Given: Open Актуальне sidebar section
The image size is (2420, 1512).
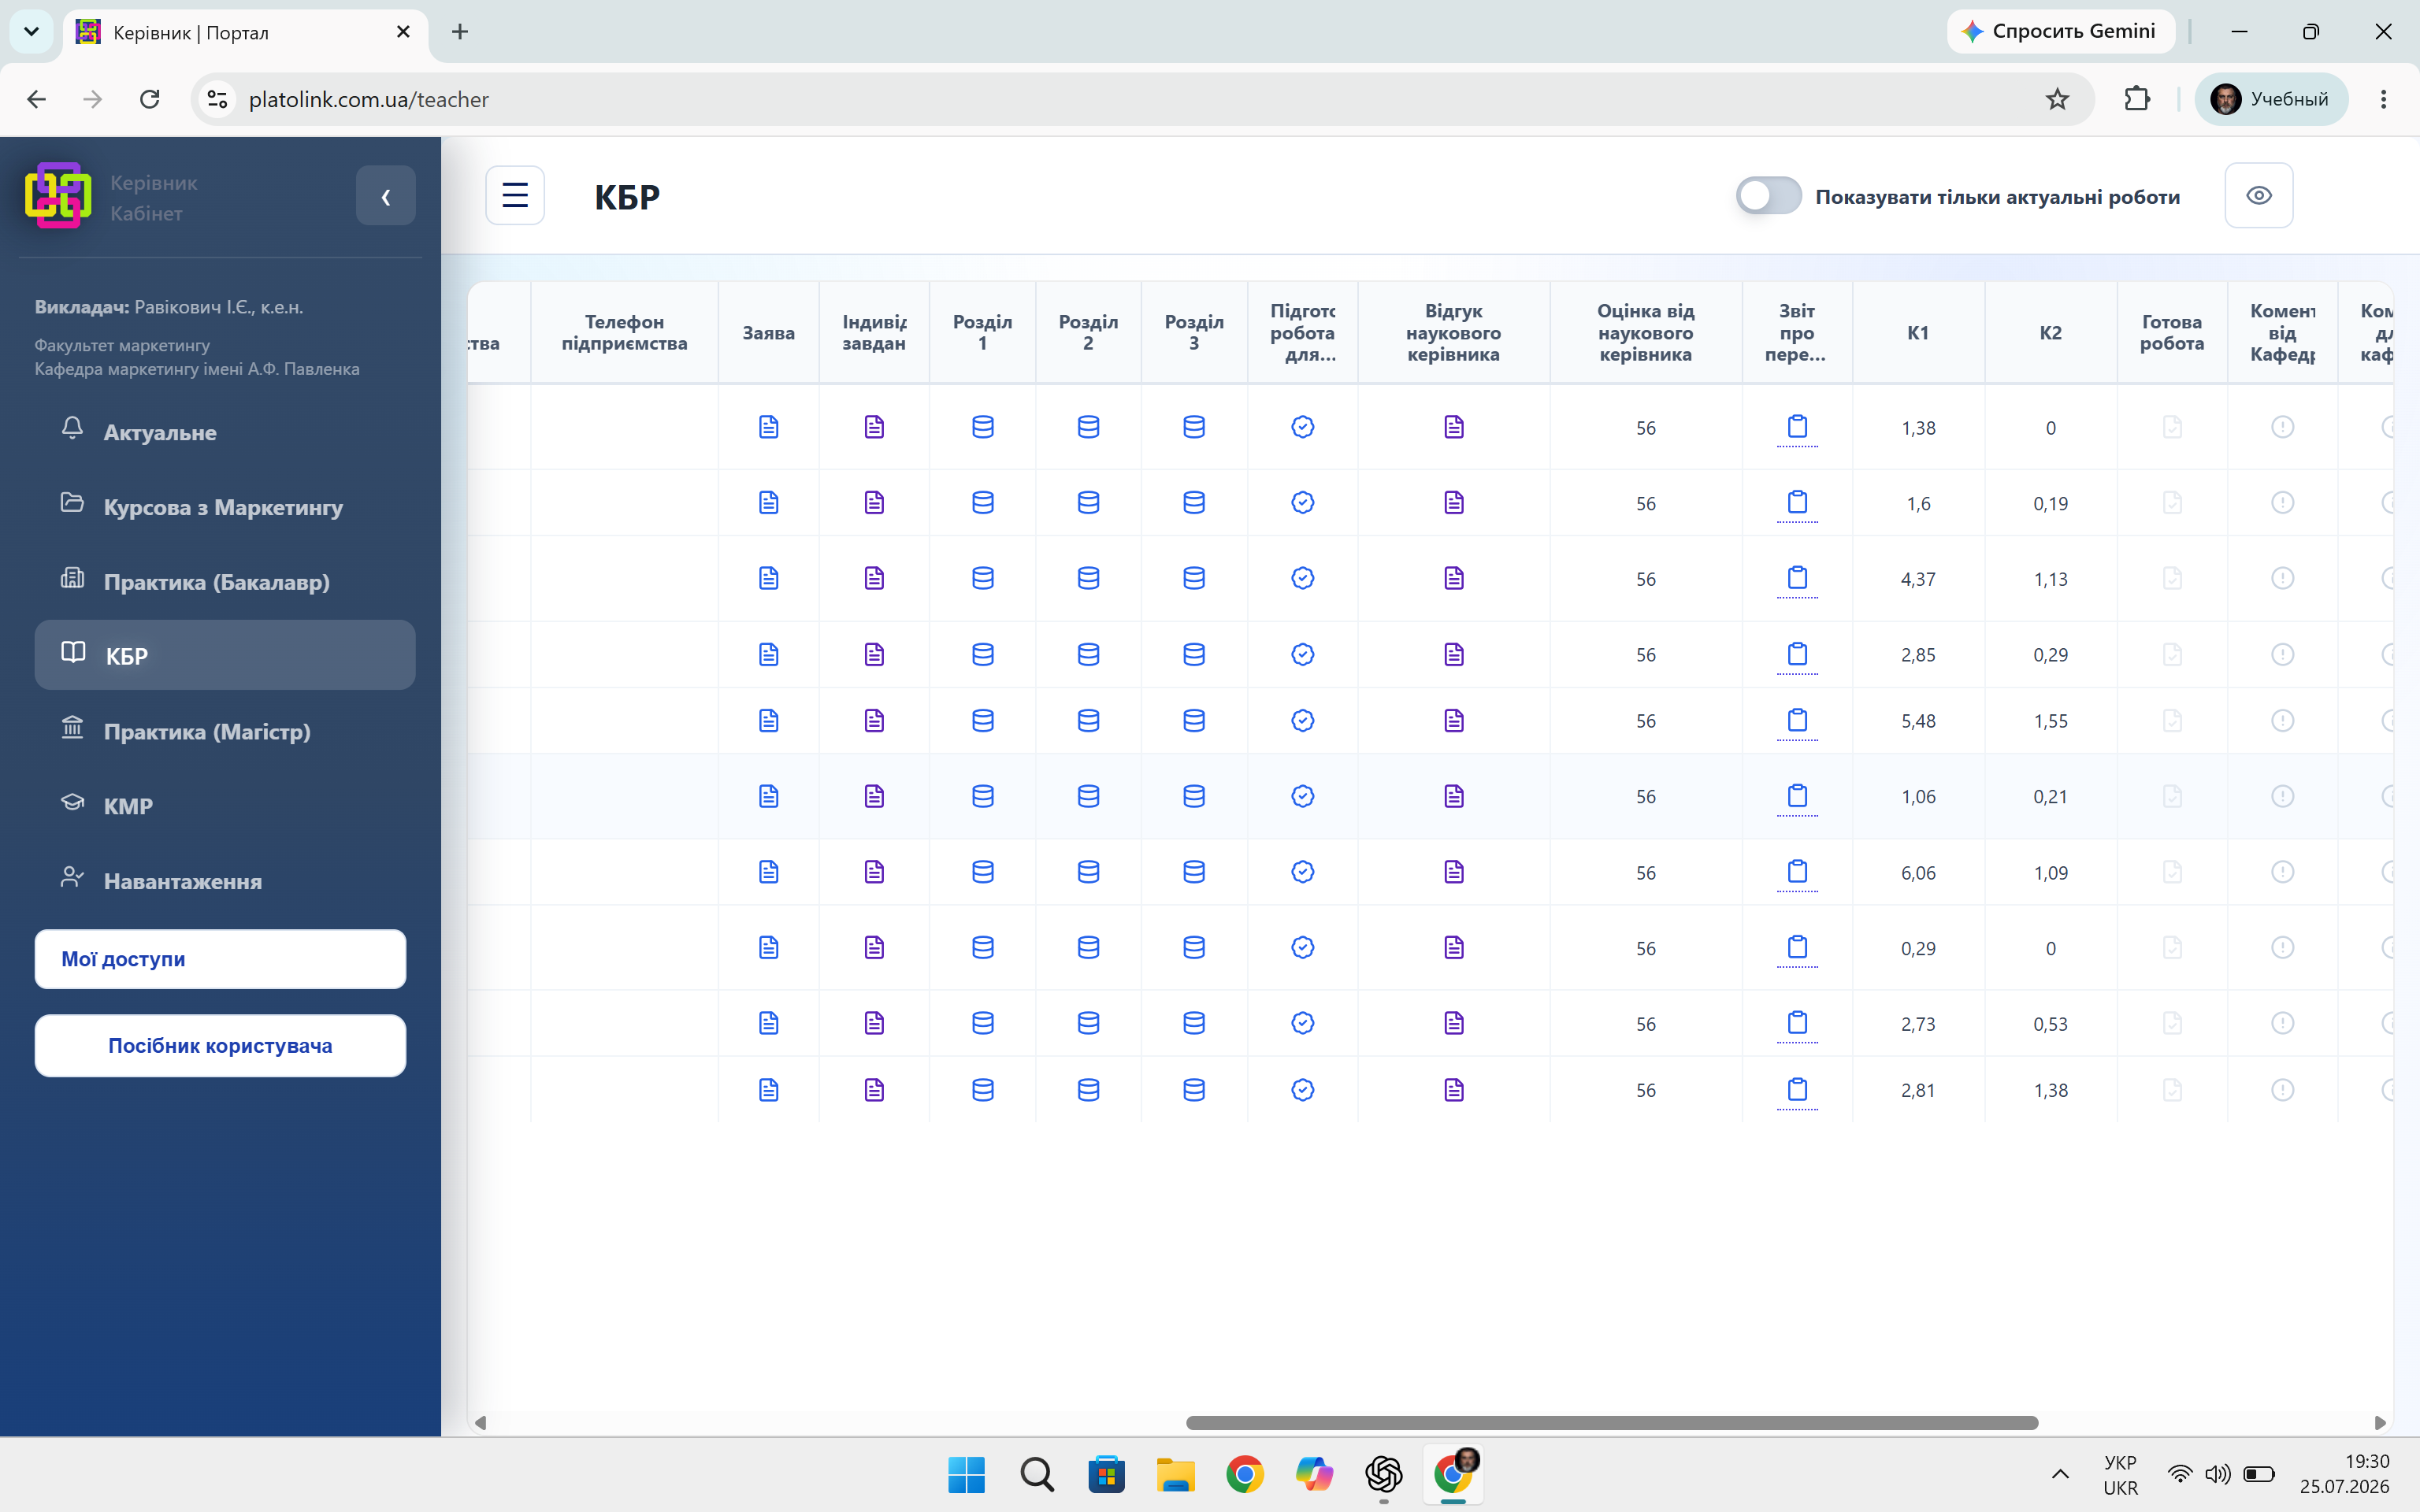Looking at the screenshot, I should [225, 432].
